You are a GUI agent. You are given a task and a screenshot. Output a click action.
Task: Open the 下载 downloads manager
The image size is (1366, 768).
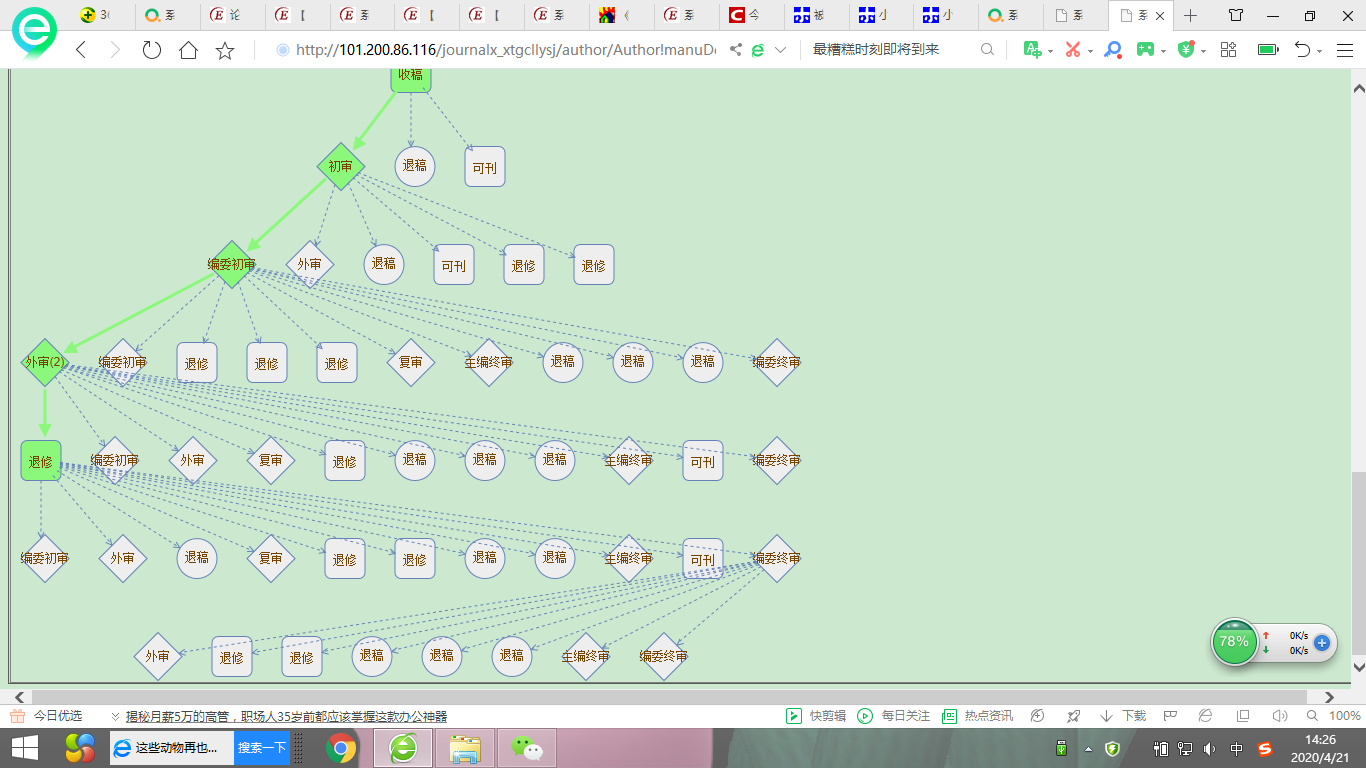pos(1123,716)
